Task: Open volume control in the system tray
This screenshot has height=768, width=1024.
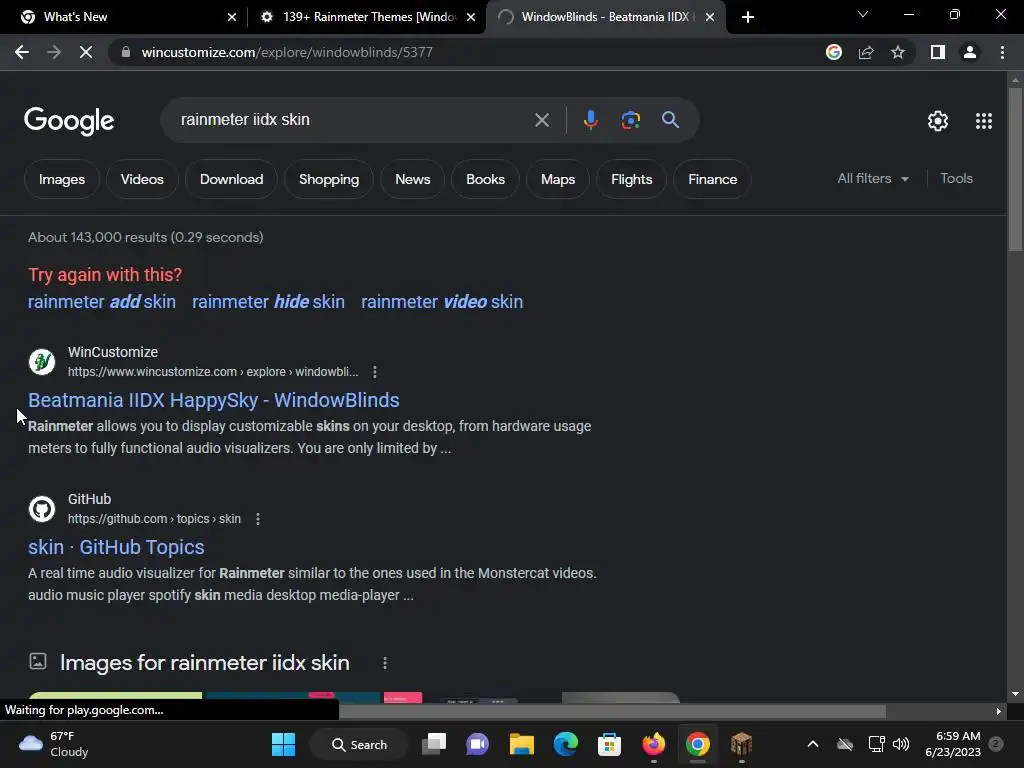Action: (901, 744)
